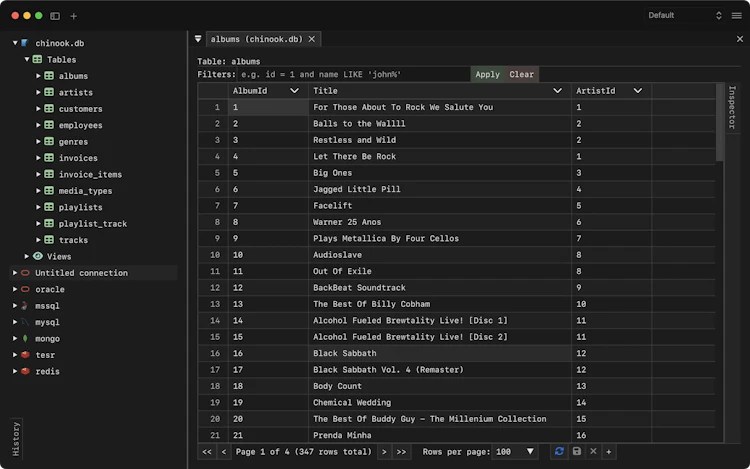Open the tab list dropdown arrow

coord(198,39)
